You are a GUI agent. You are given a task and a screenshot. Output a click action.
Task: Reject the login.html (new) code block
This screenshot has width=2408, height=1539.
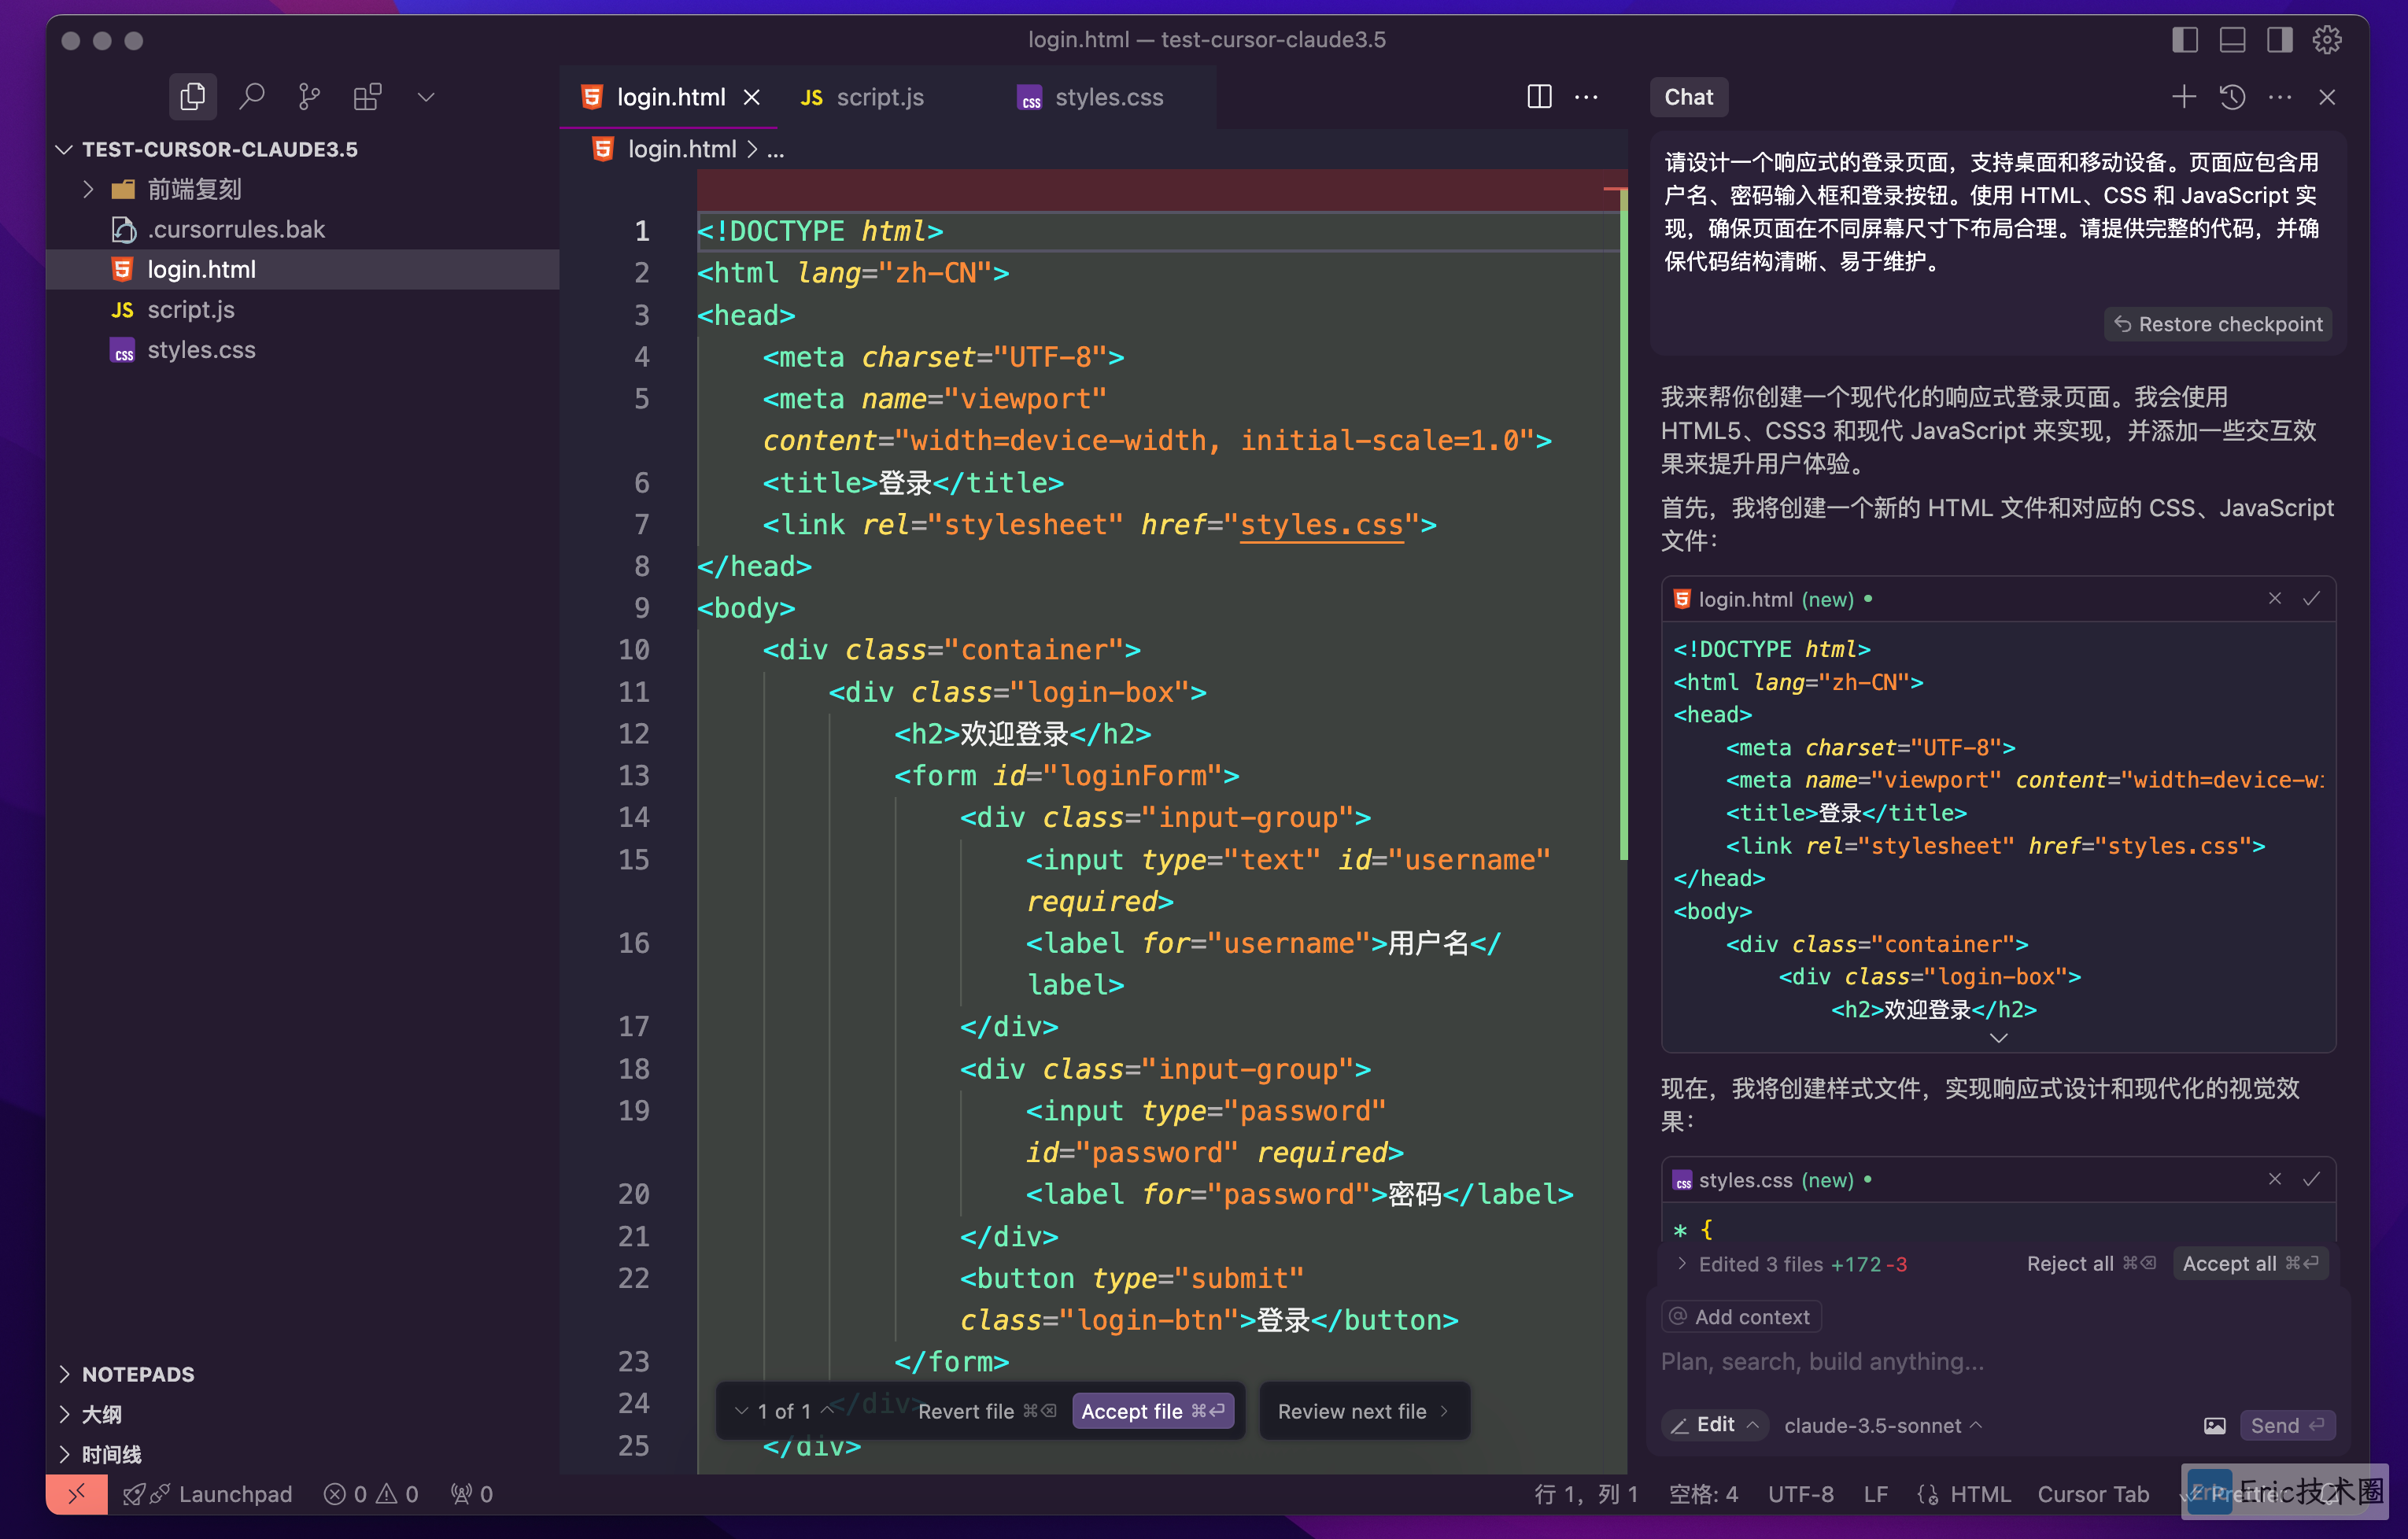(x=2274, y=598)
